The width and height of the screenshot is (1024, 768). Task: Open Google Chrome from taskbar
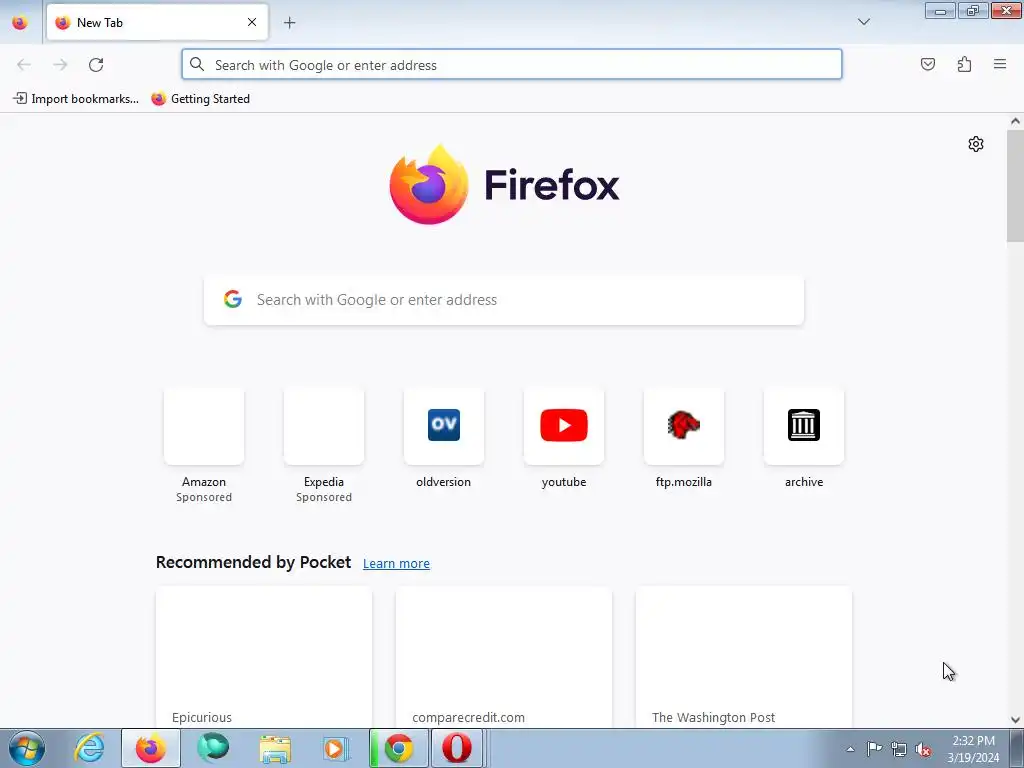coord(398,748)
